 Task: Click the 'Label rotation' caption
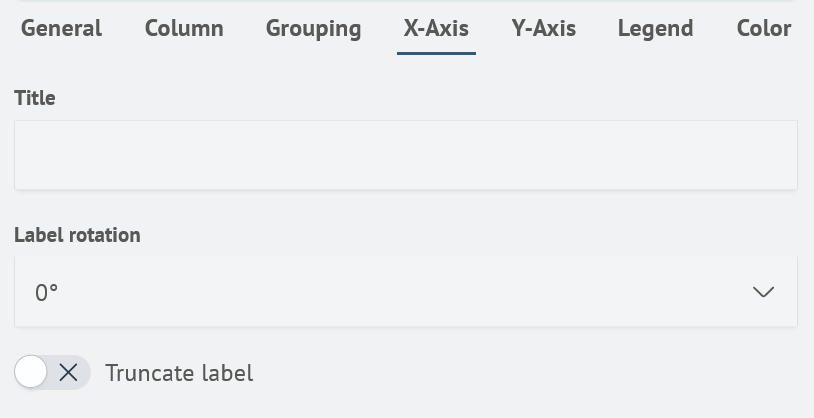click(77, 235)
